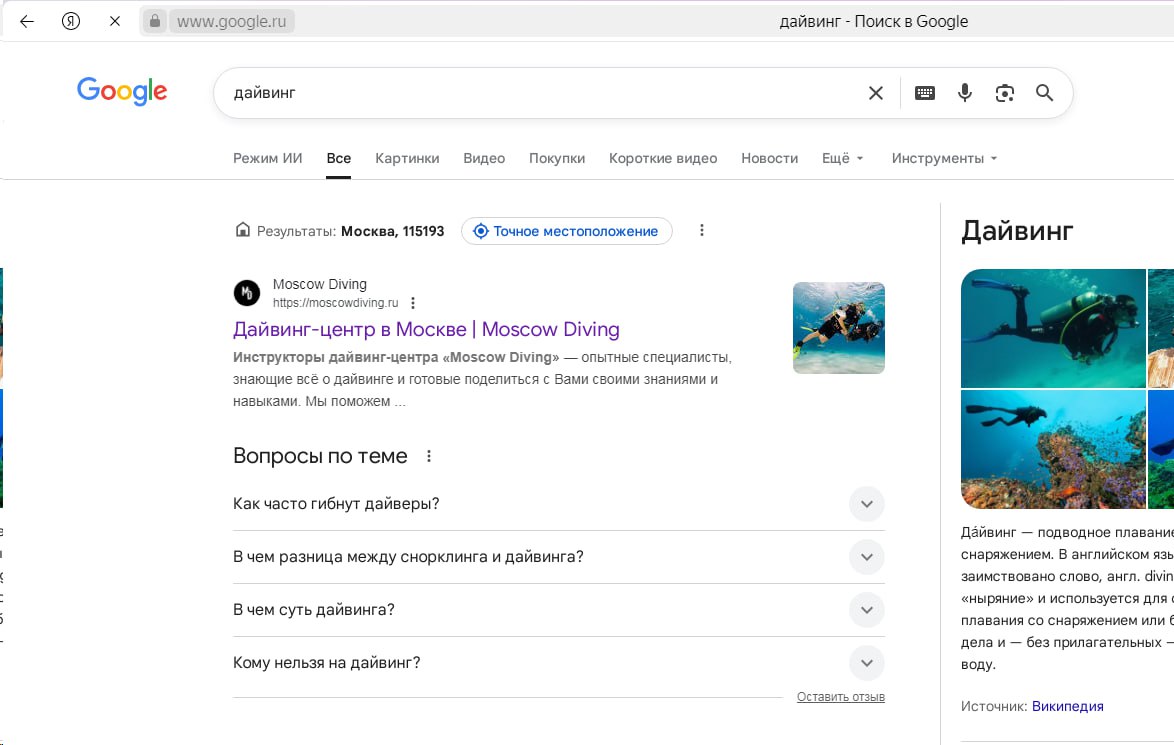The image size is (1174, 745).
Task: Open search by image camera icon
Action: pyautogui.click(x=1004, y=93)
